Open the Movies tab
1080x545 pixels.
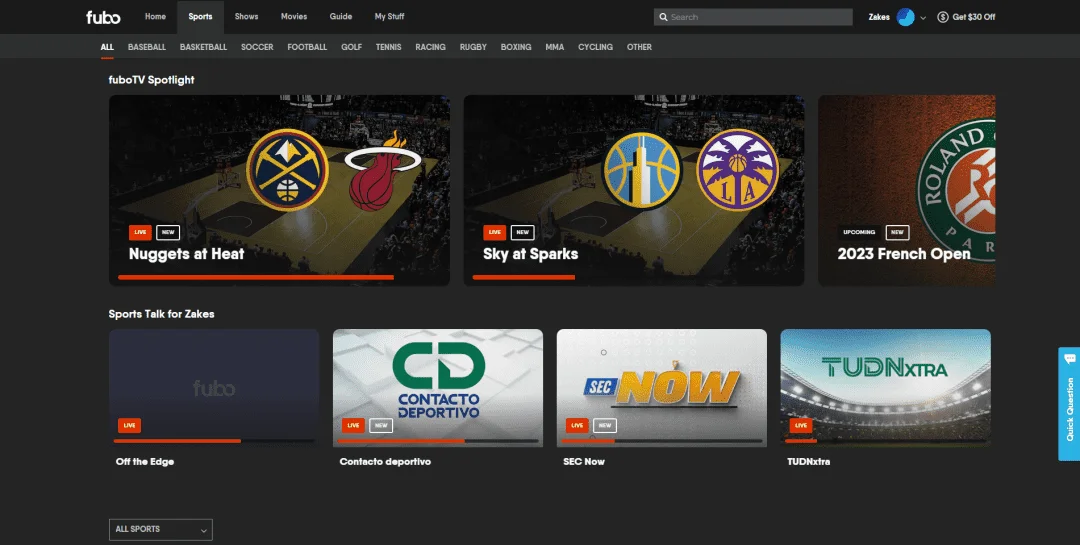click(x=294, y=17)
